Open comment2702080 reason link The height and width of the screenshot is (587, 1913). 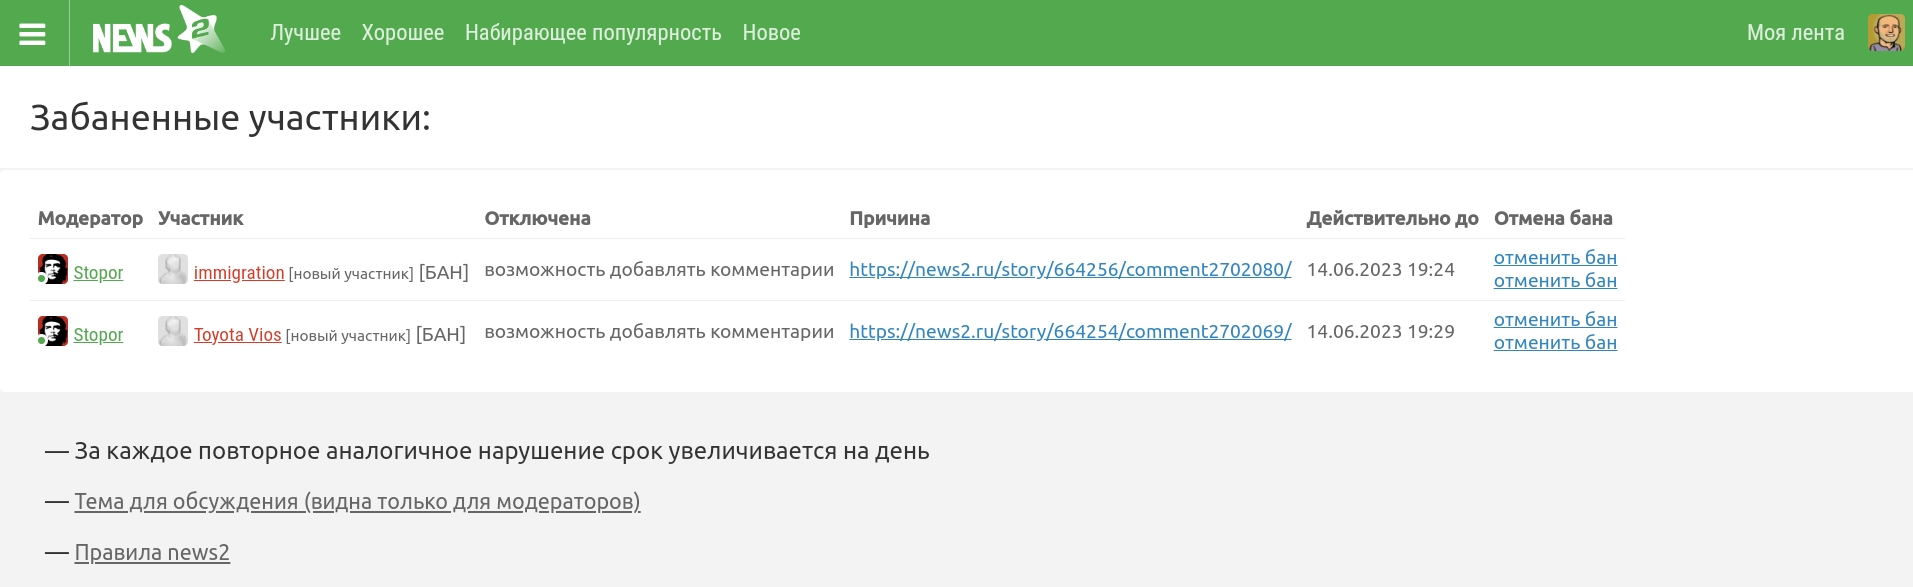tap(1070, 270)
